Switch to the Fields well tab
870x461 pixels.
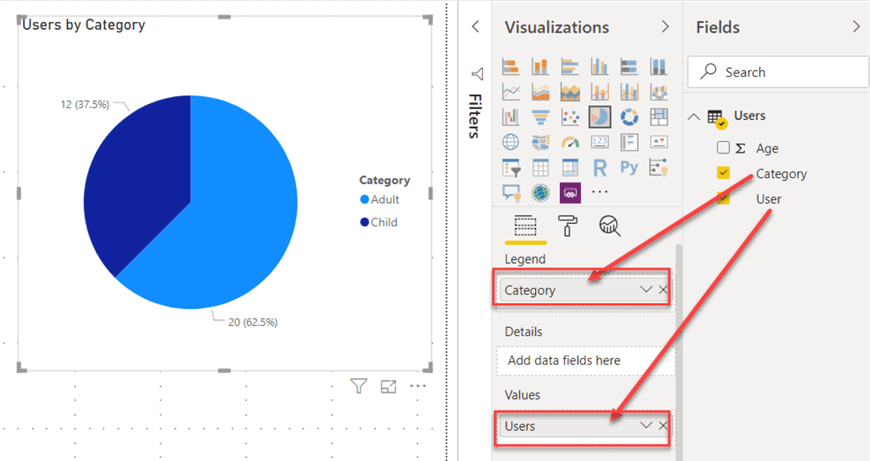click(x=525, y=226)
